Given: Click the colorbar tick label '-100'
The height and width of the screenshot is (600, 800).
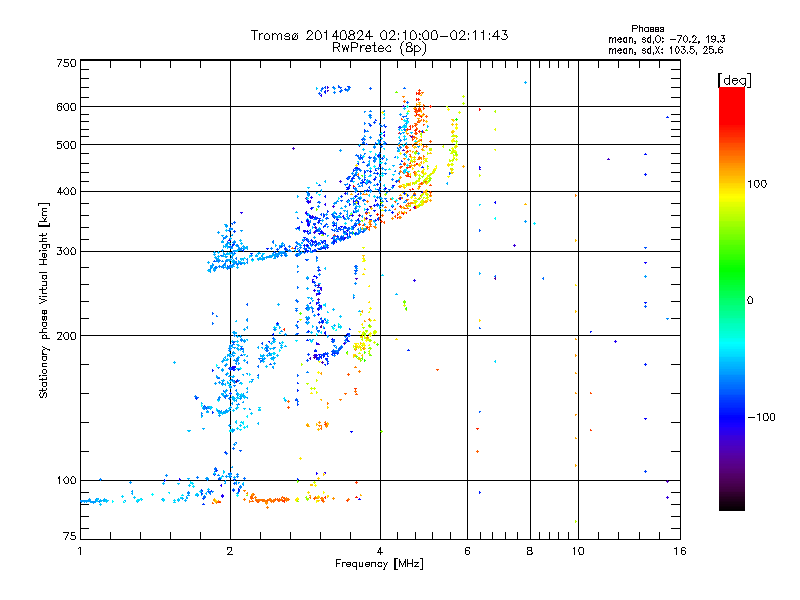Looking at the screenshot, I should click(x=761, y=417).
